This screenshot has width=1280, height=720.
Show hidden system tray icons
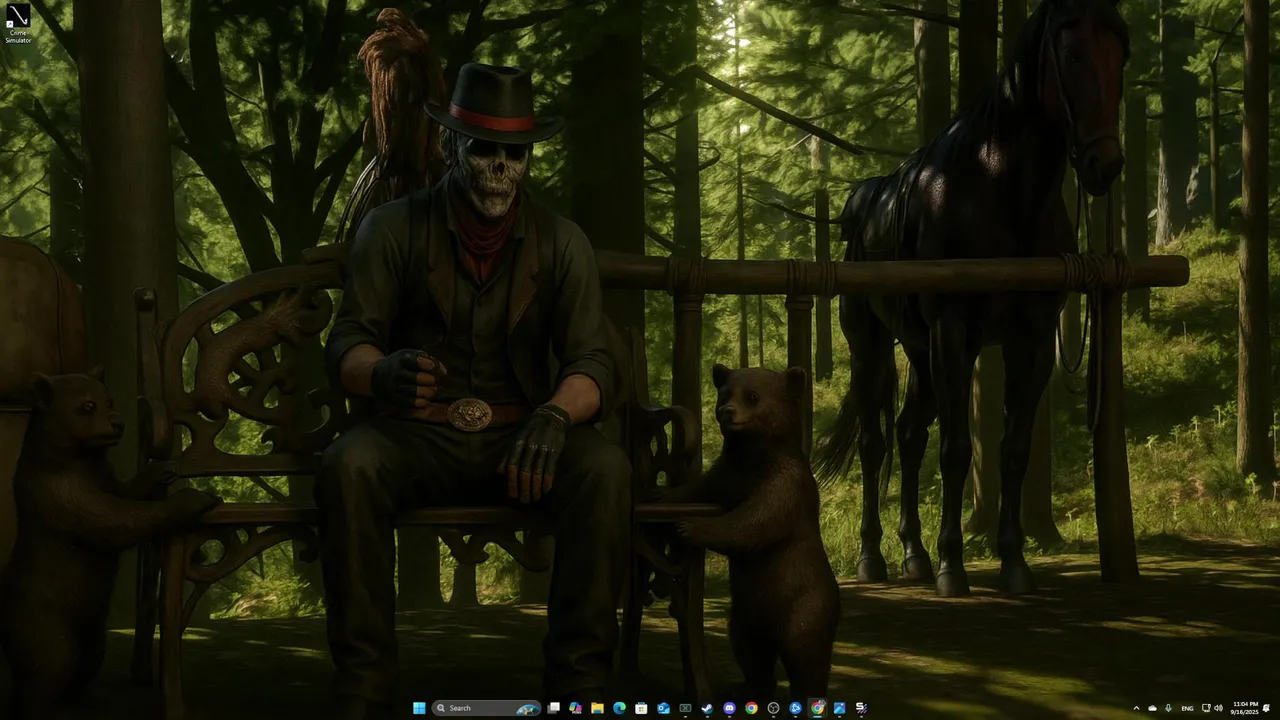tap(1136, 708)
